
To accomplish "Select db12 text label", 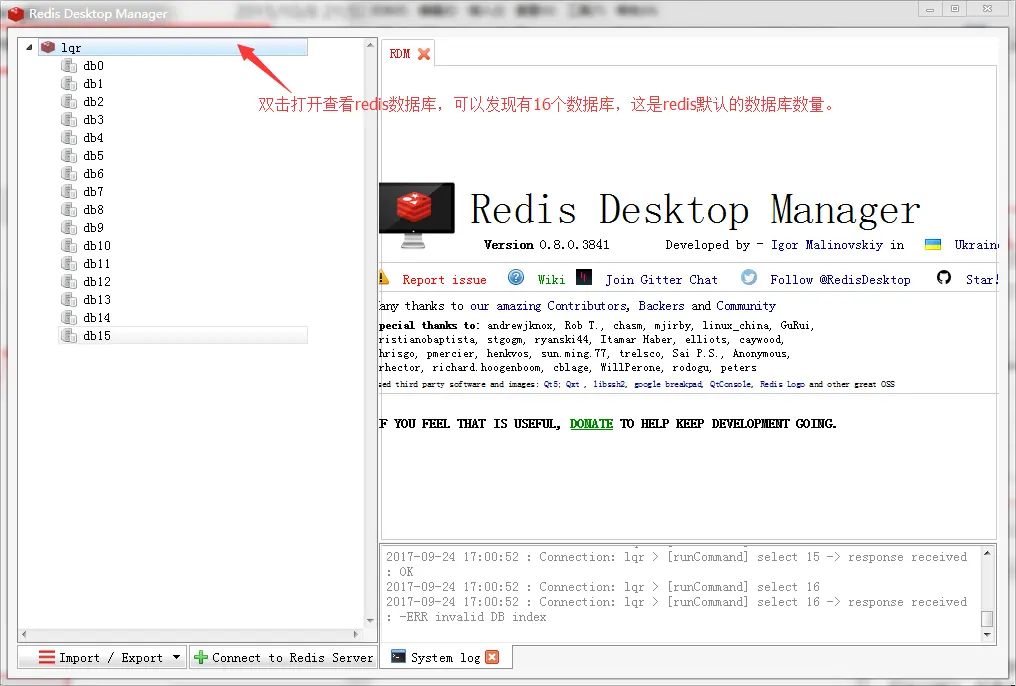I will coord(97,282).
